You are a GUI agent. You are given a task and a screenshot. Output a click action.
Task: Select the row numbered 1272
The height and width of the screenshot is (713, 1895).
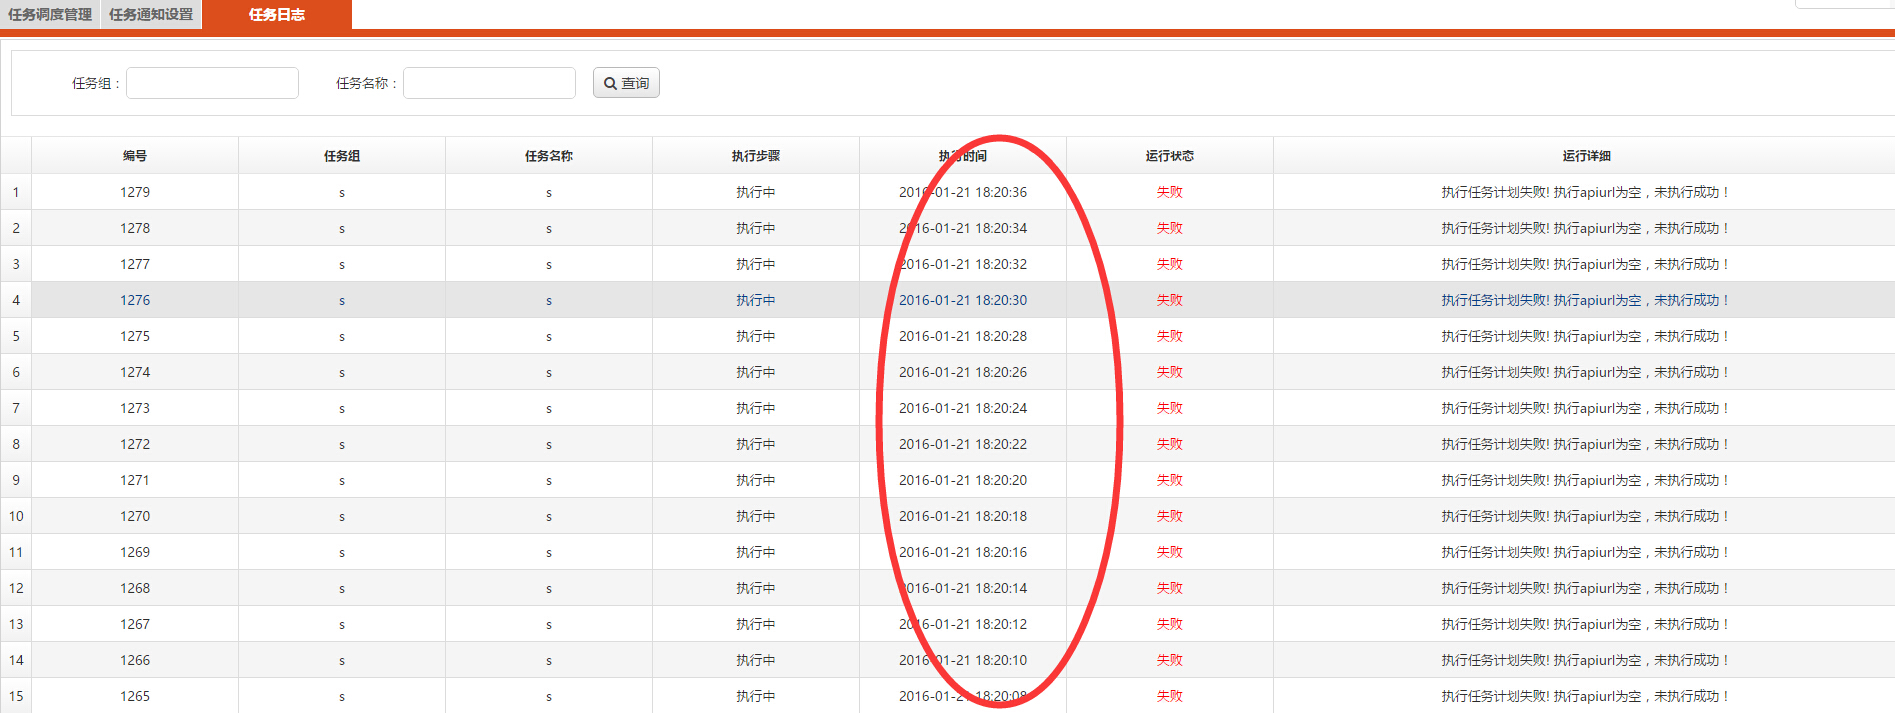pyautogui.click(x=948, y=444)
